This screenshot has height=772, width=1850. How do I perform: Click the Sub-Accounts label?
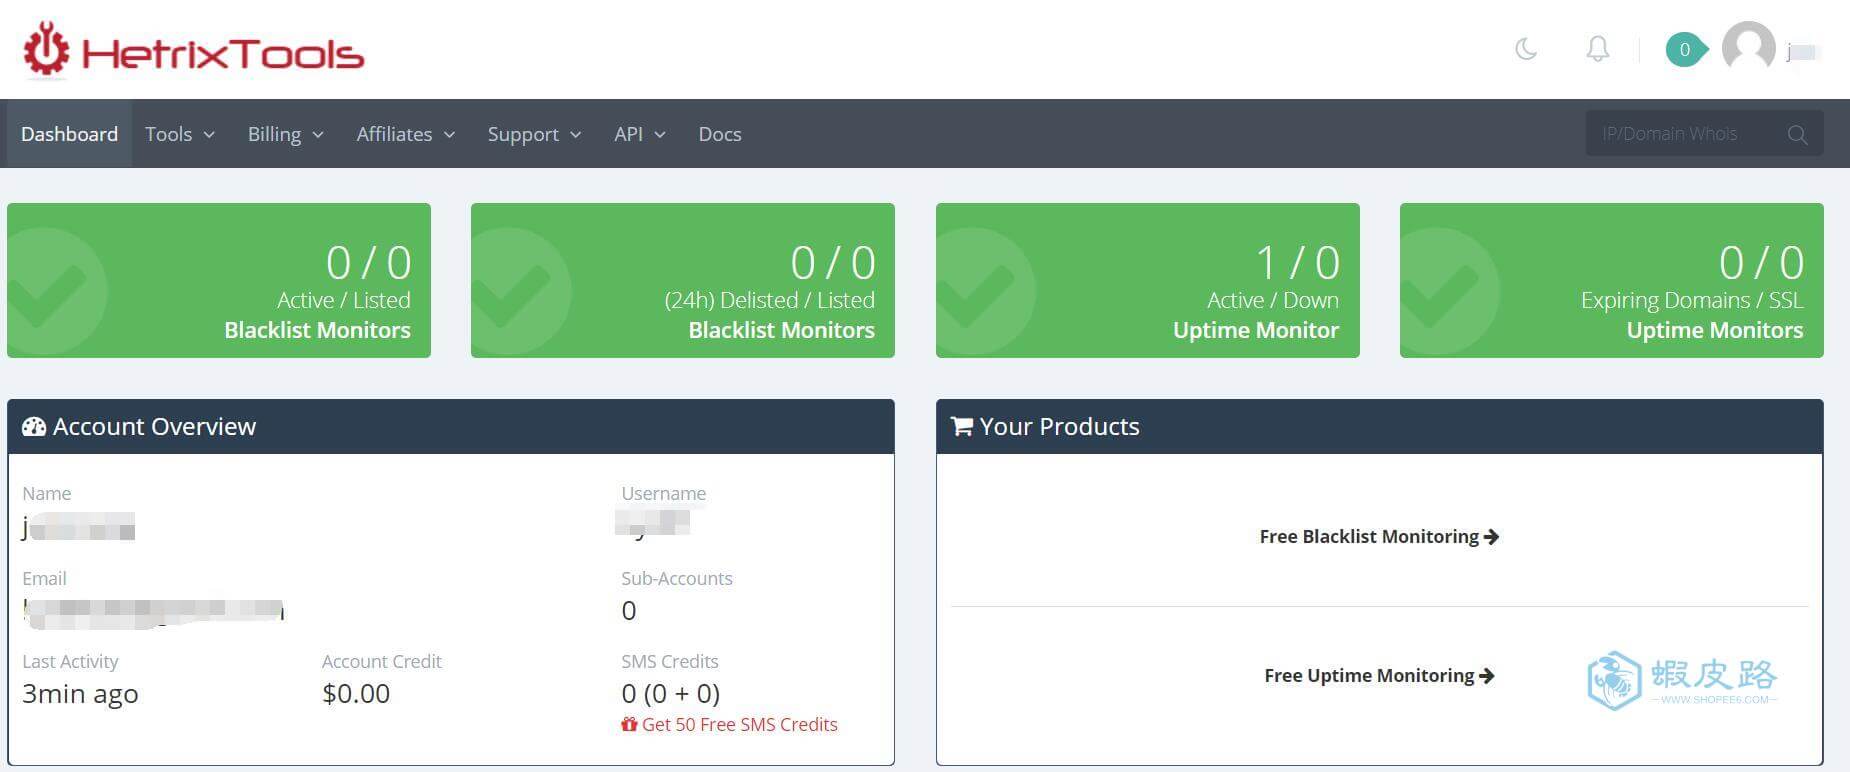[677, 578]
